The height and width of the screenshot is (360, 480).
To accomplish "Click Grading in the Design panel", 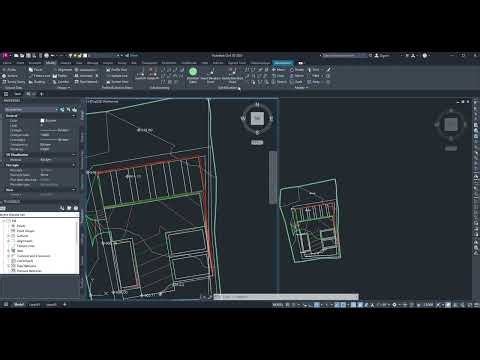I will (x=37, y=82).
